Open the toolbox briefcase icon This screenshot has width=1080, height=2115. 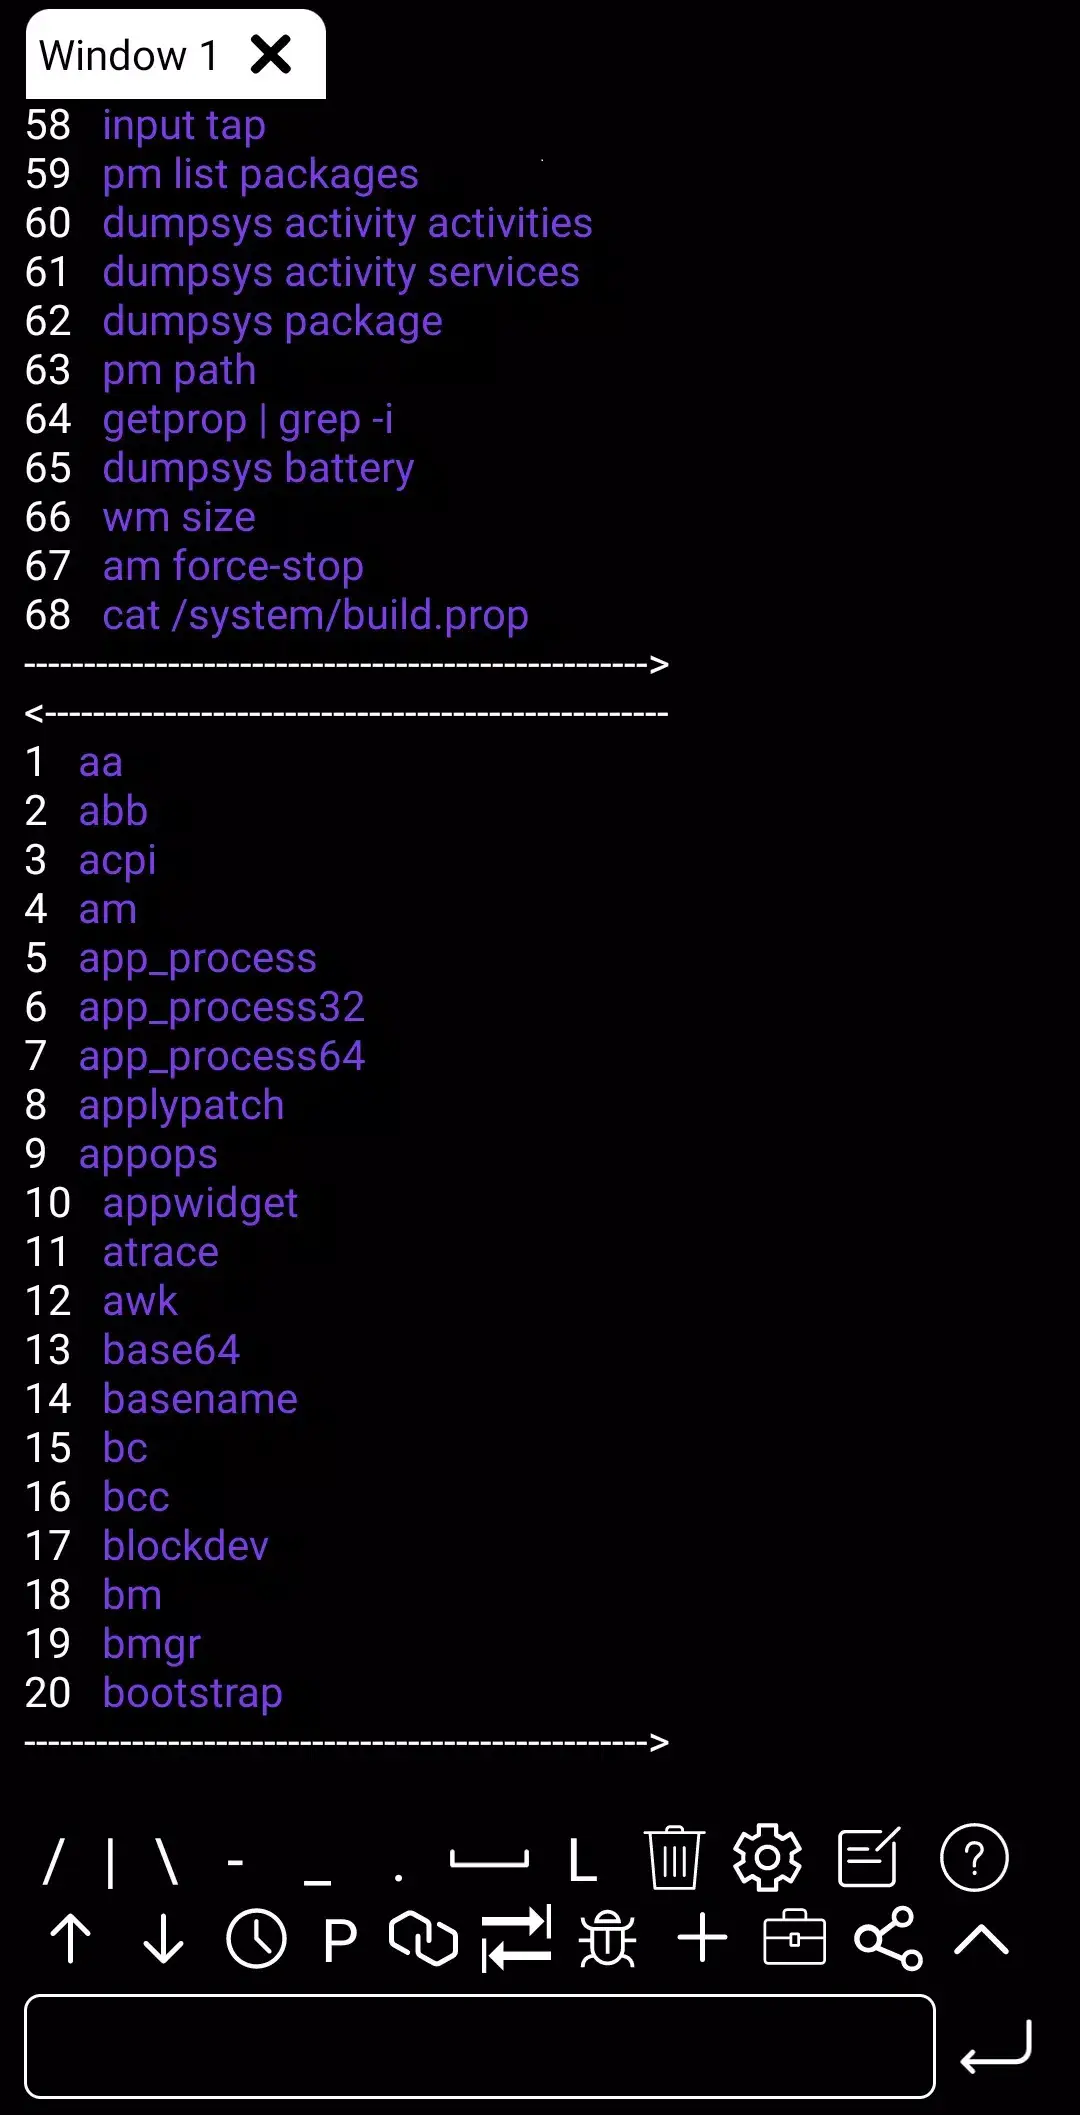(x=794, y=1938)
